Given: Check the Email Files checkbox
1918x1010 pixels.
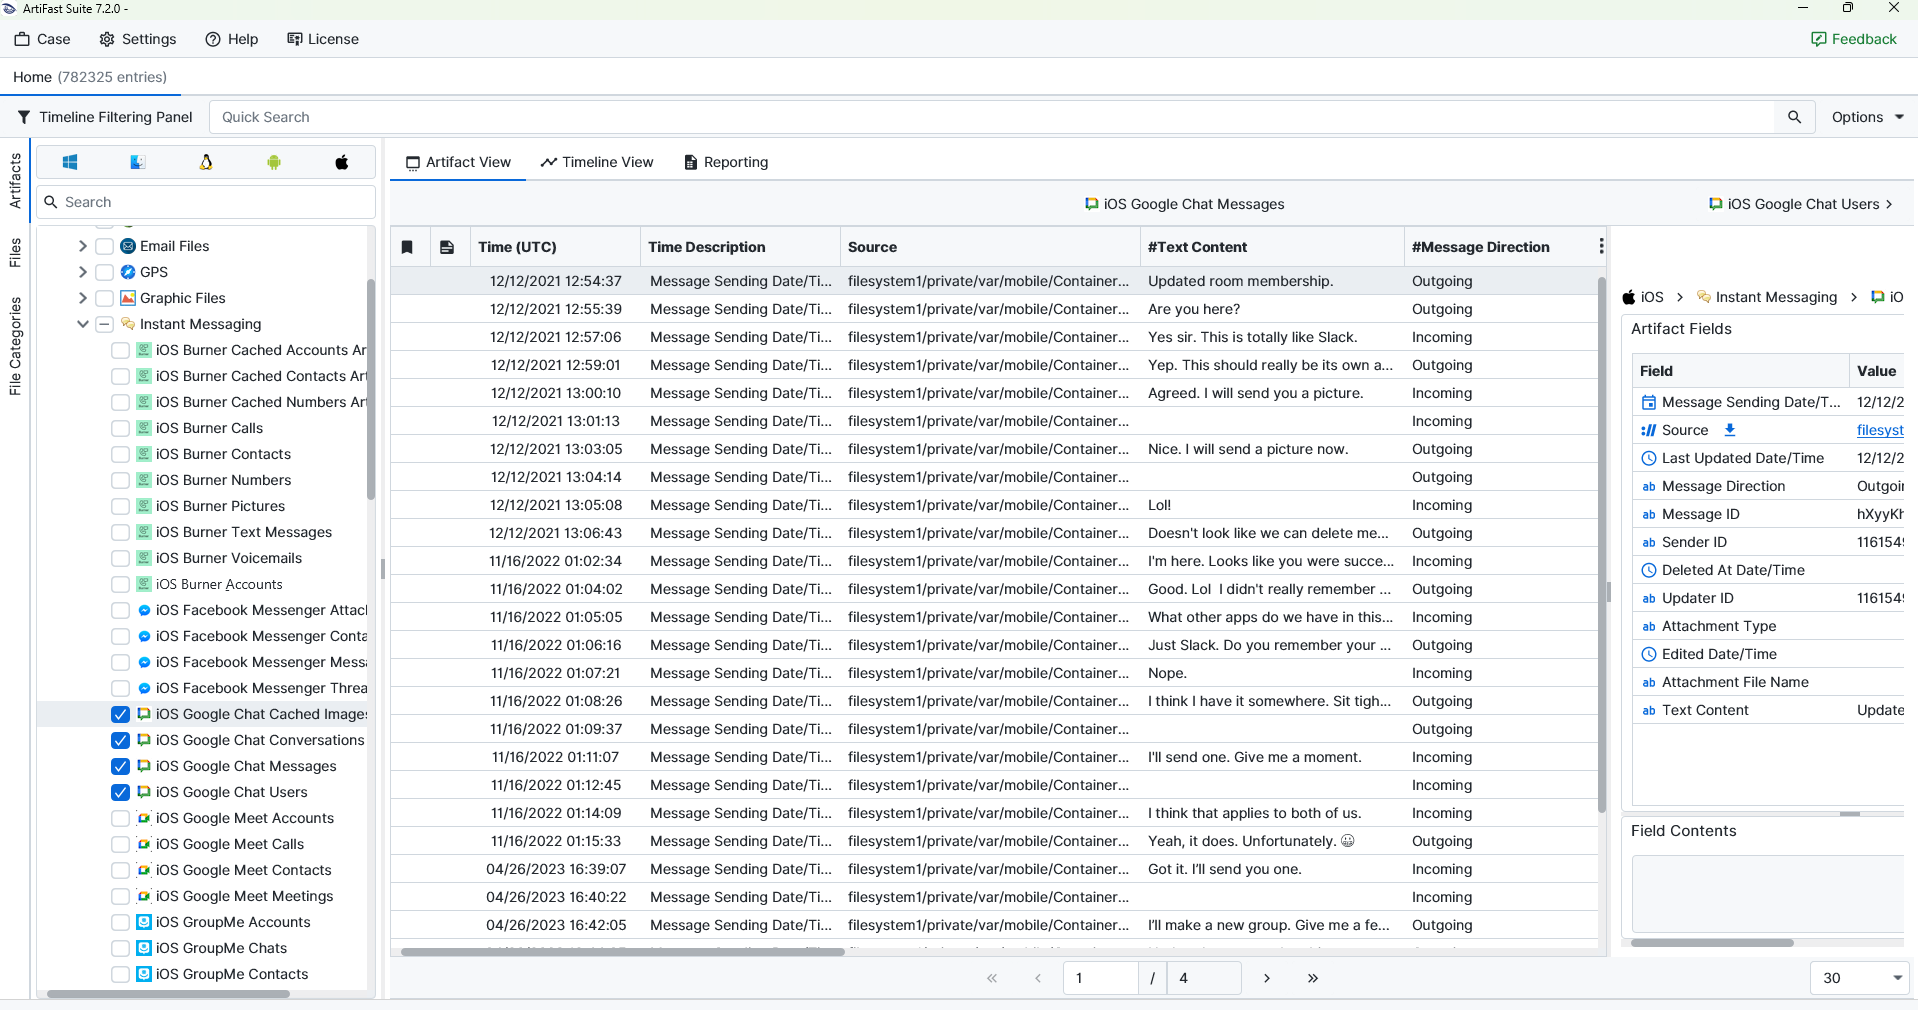Looking at the screenshot, I should [x=104, y=246].
